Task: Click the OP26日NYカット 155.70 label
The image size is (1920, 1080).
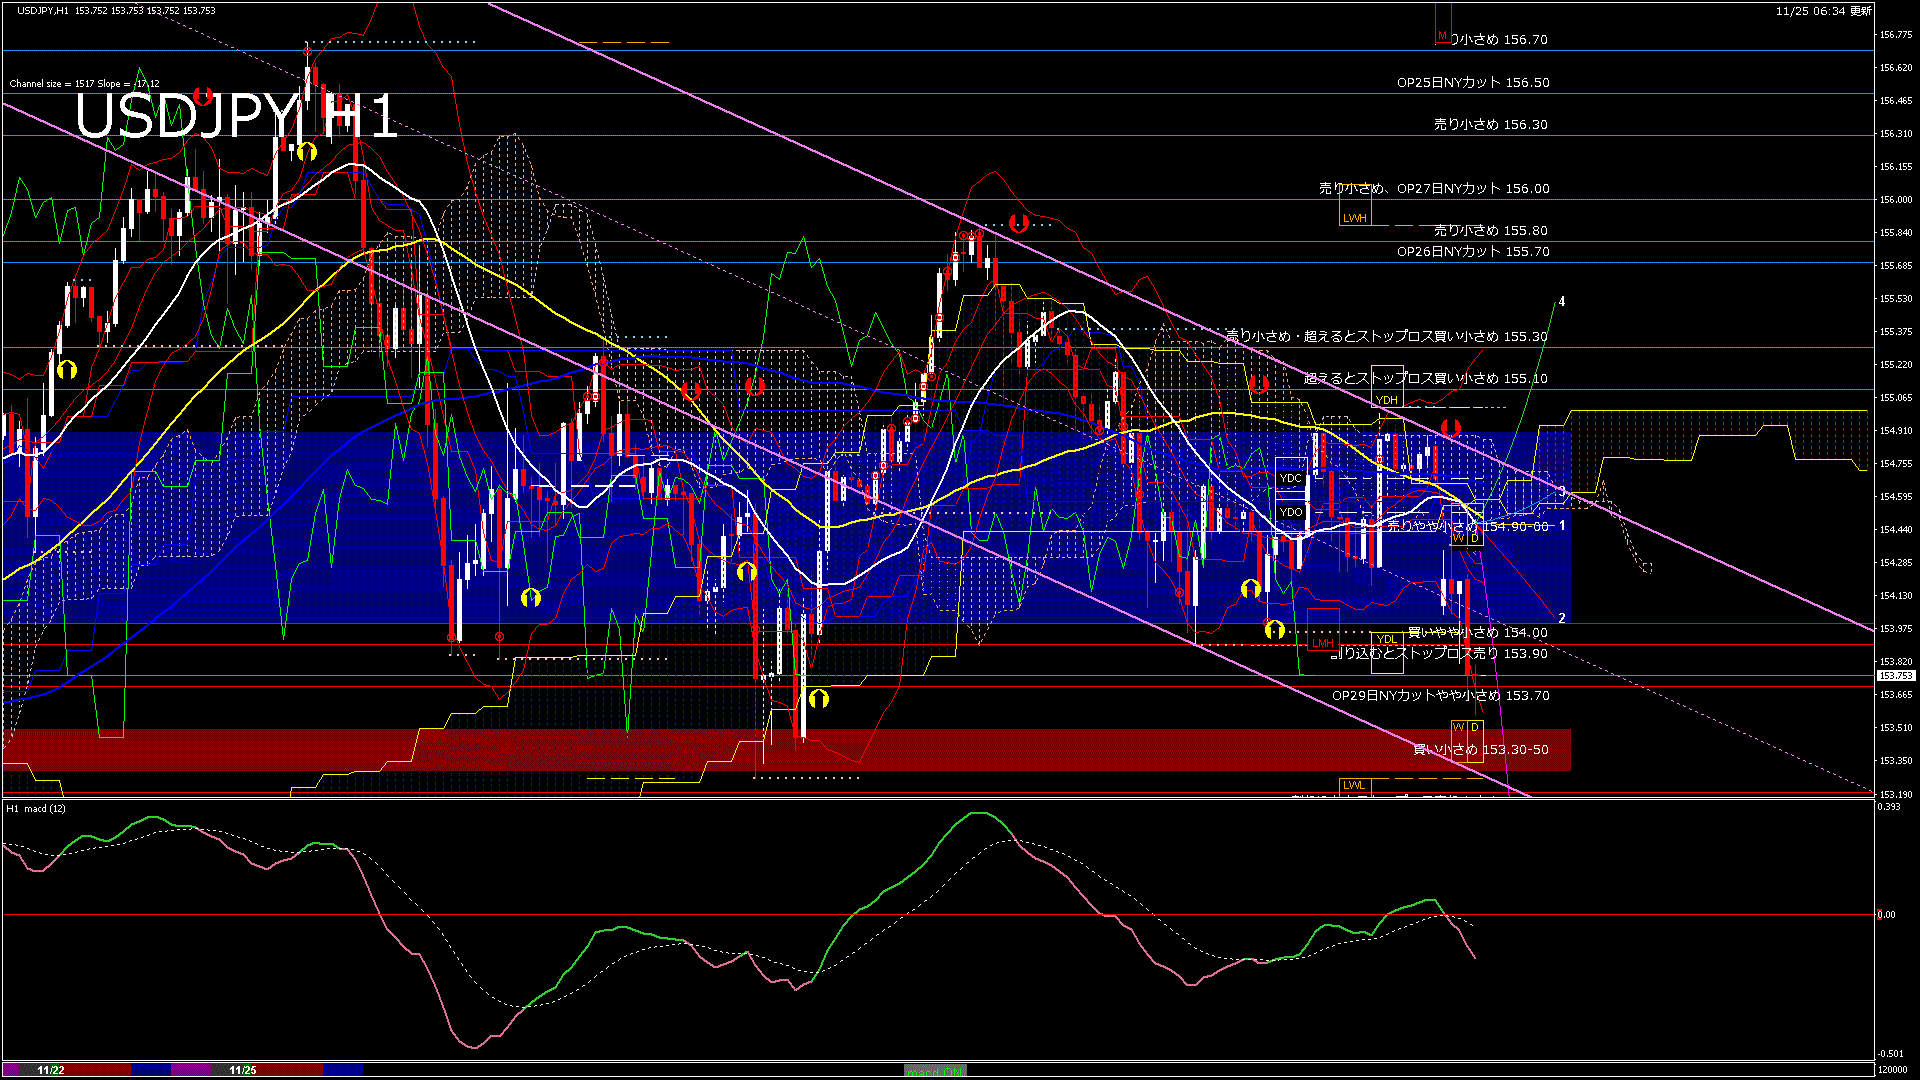Action: pos(1473,252)
